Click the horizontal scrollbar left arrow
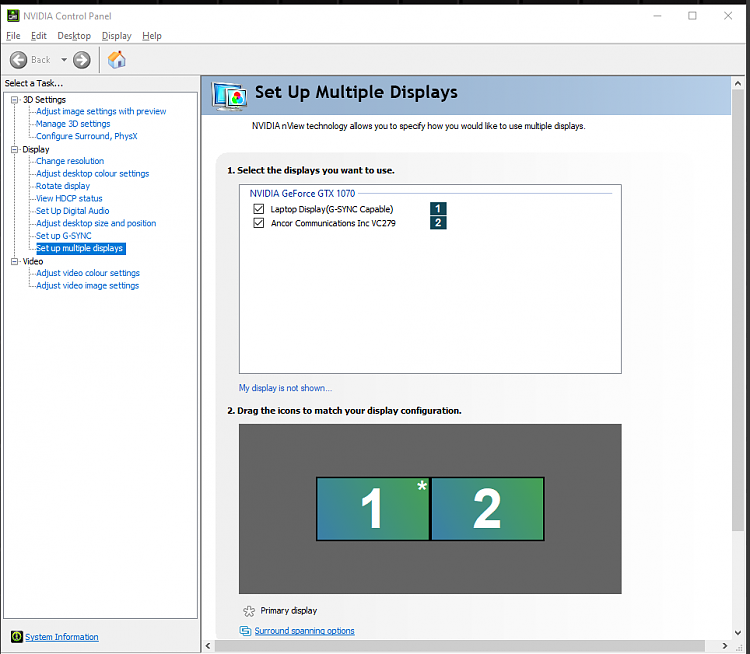Image resolution: width=750 pixels, height=654 pixels. pyautogui.click(x=208, y=646)
